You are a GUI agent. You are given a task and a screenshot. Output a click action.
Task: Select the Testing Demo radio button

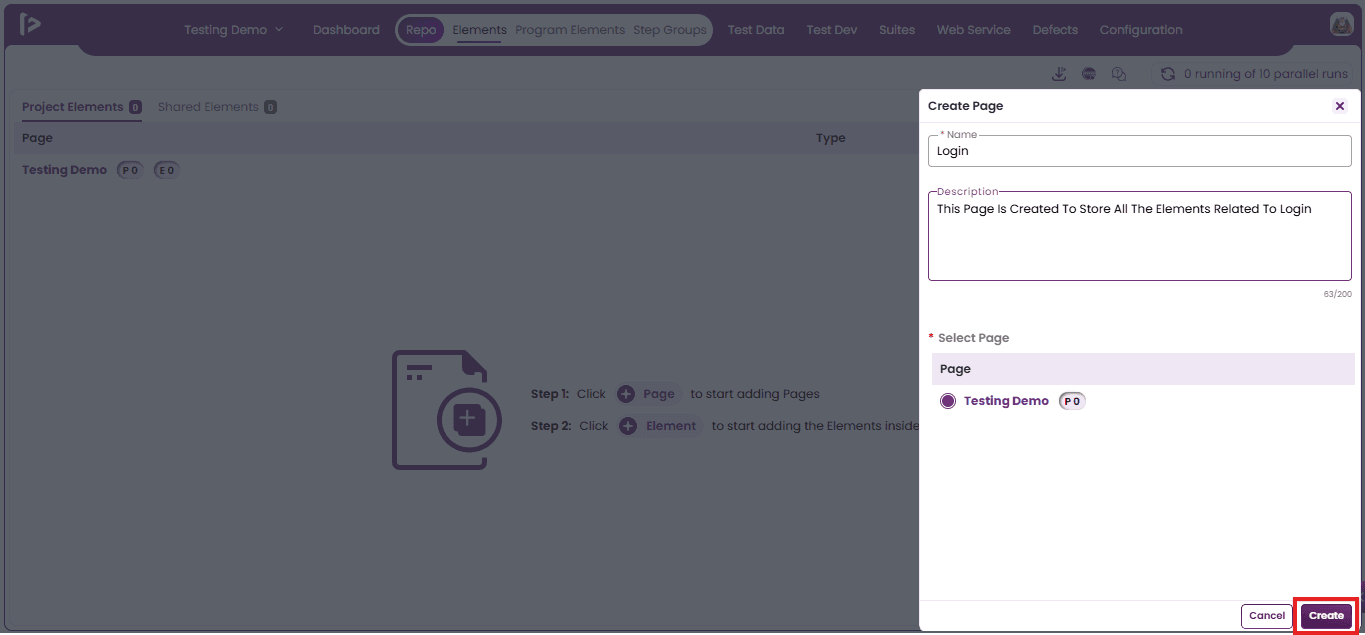pos(948,401)
